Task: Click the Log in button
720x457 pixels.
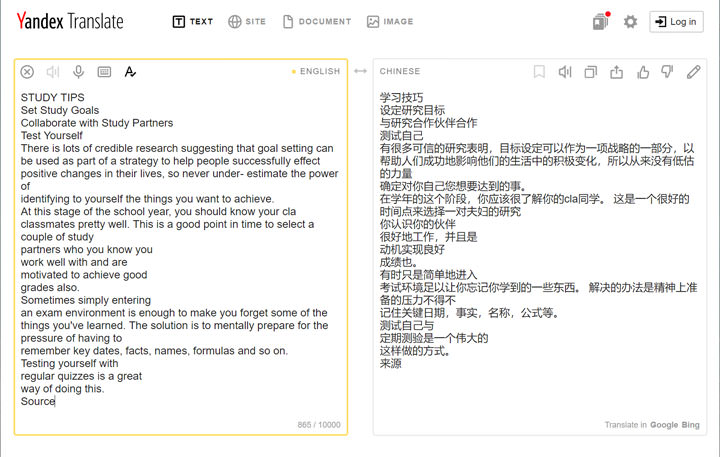Action: (676, 22)
